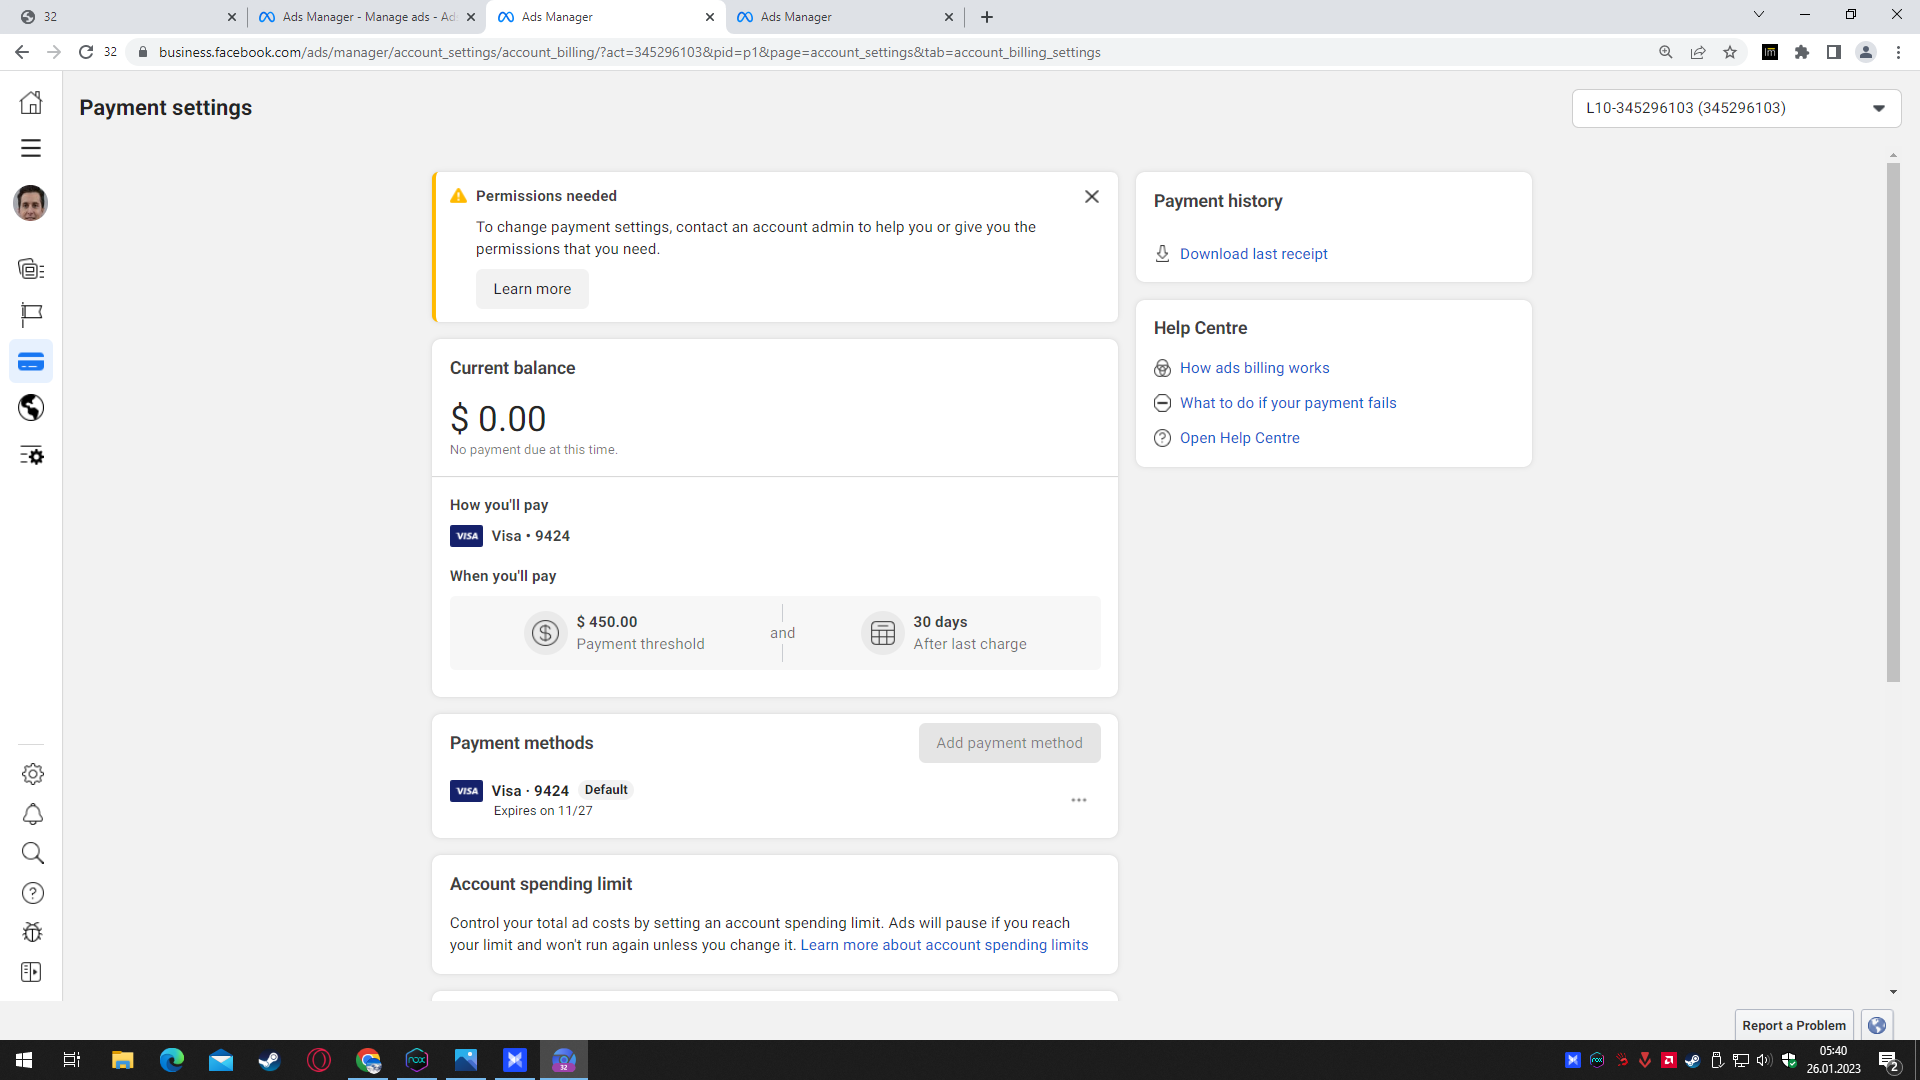Switch to the Ads Manager - Manage ads tab
The width and height of the screenshot is (1920, 1080).
point(367,17)
